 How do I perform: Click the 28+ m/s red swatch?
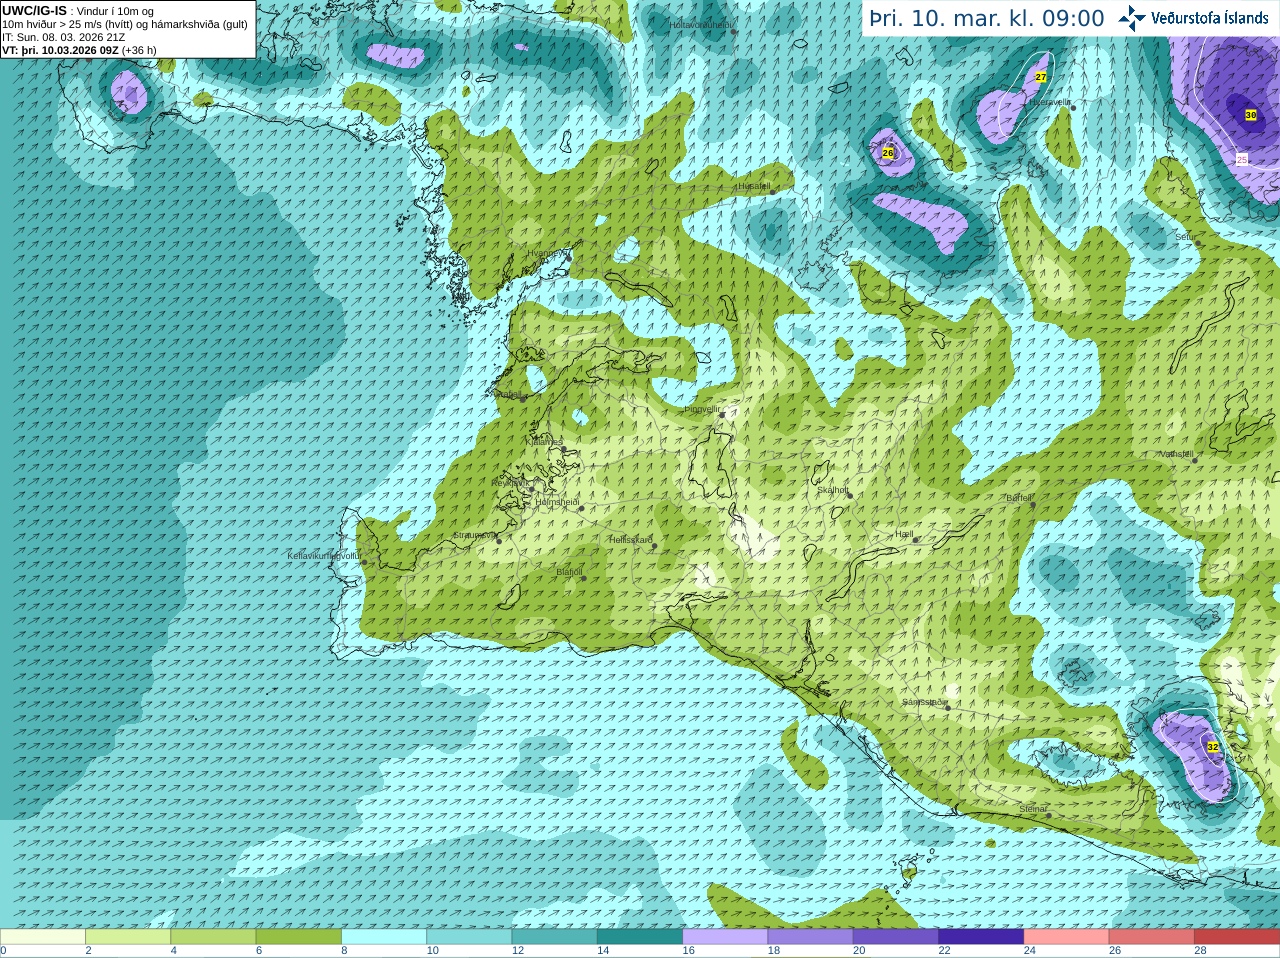[1237, 937]
